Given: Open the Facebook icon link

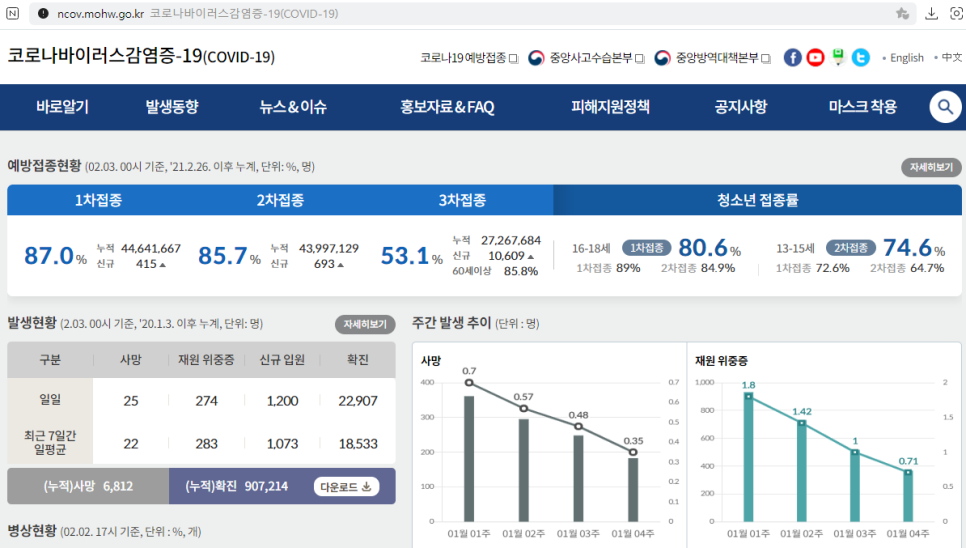Looking at the screenshot, I should pyautogui.click(x=792, y=57).
